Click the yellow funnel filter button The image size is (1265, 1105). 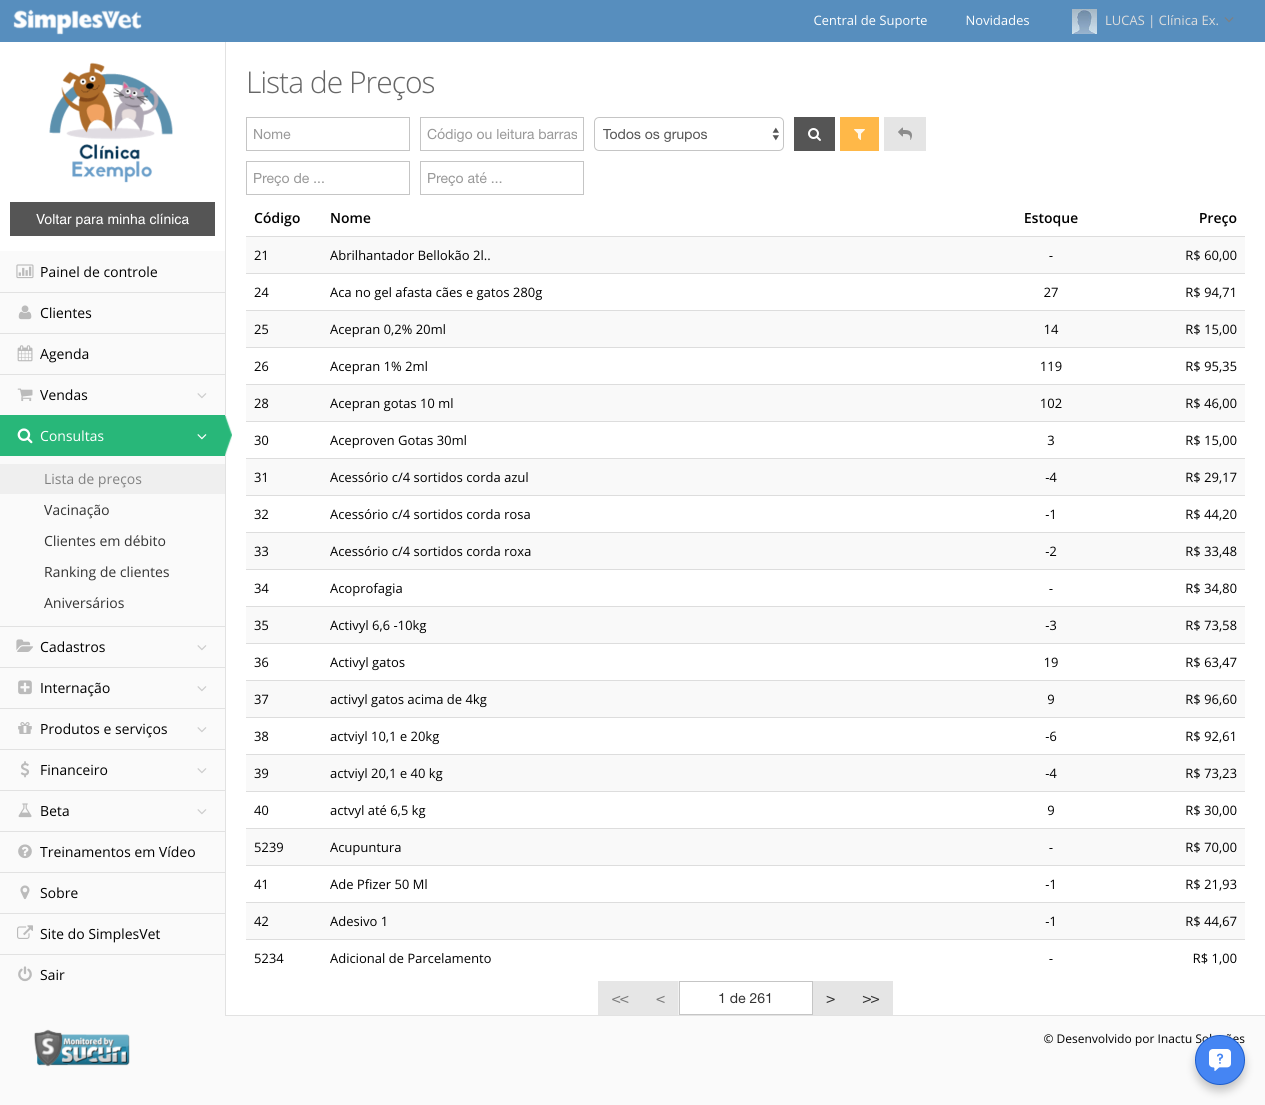859,134
